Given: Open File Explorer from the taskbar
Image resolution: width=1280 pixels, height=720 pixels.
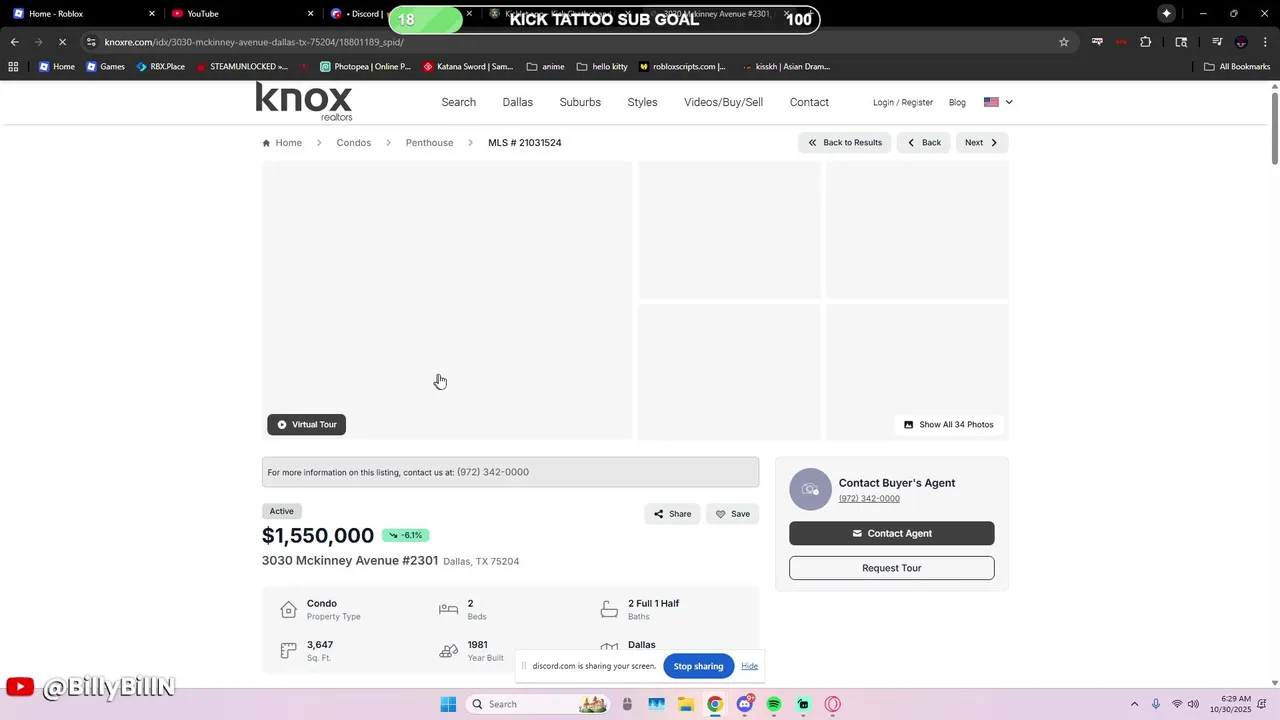Looking at the screenshot, I should pyautogui.click(x=686, y=704).
